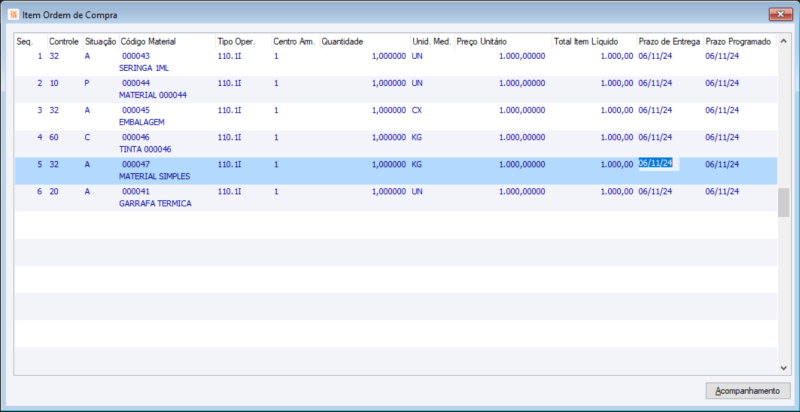The height and width of the screenshot is (412, 800).
Task: Click the vertical scrollbar thumb
Action: pos(783,202)
